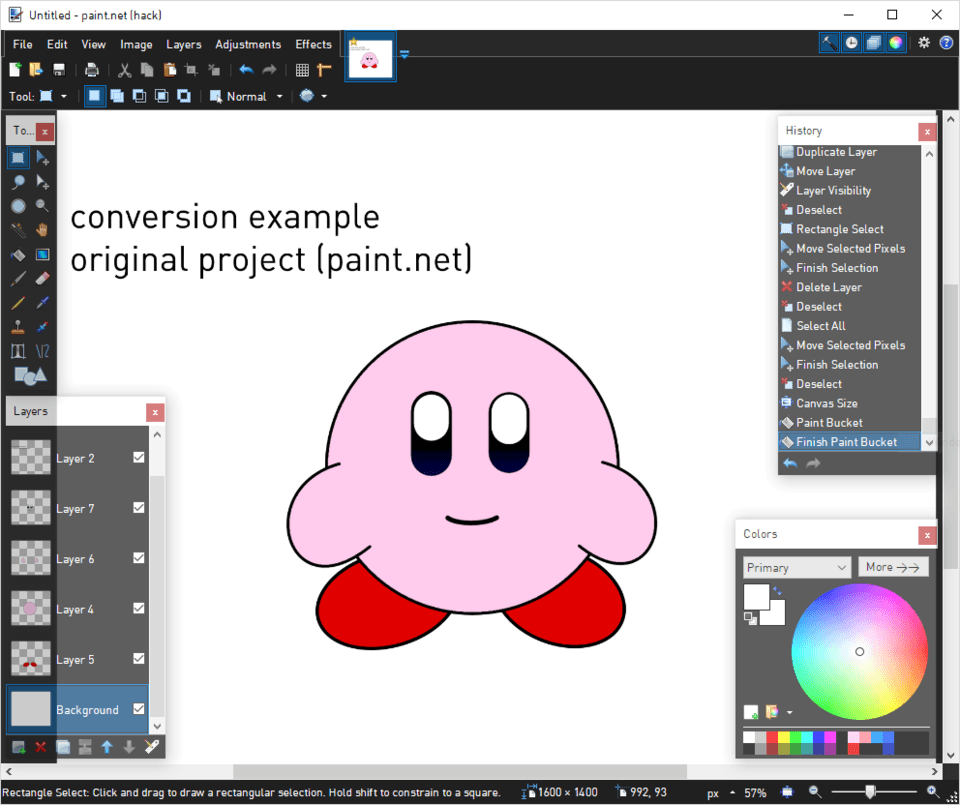Open the Adjustments menu
Screen dimensions: 960x805
[248, 44]
